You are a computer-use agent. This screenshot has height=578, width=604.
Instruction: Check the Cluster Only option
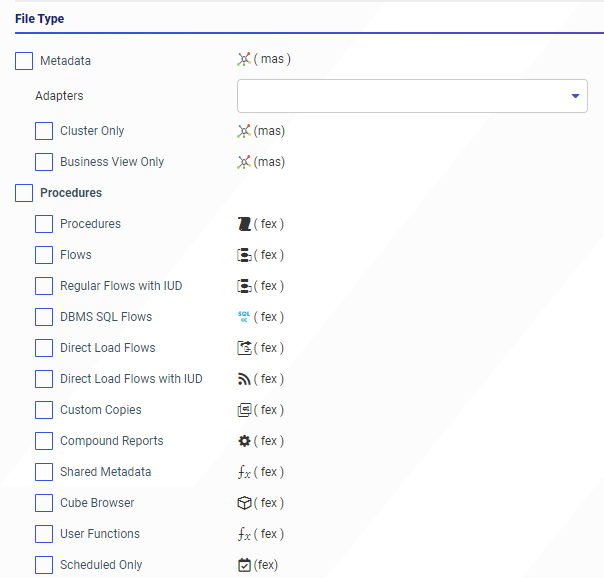(44, 131)
